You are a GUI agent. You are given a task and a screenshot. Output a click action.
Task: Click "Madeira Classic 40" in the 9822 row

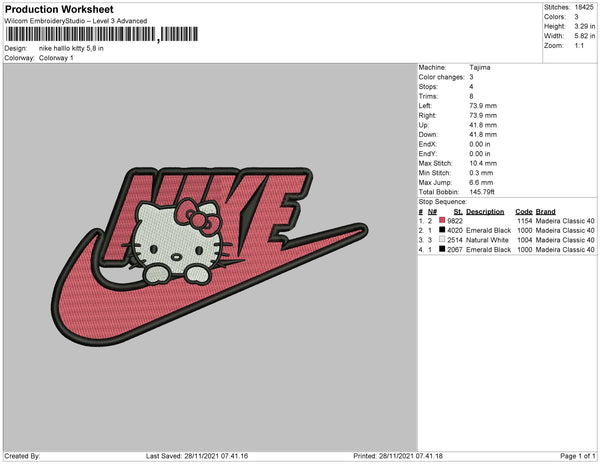pyautogui.click(x=565, y=221)
